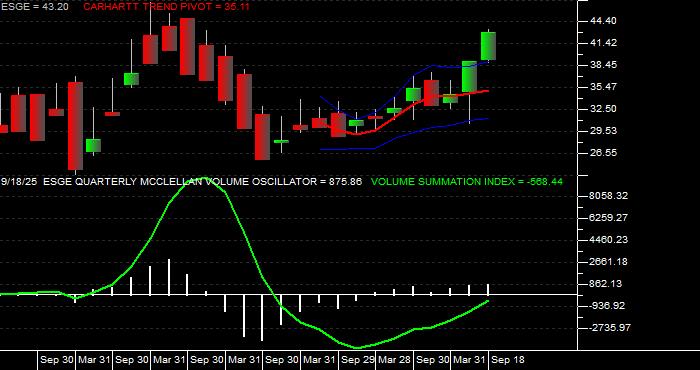Click the -2735.97 oscillator axis value

tap(609, 328)
